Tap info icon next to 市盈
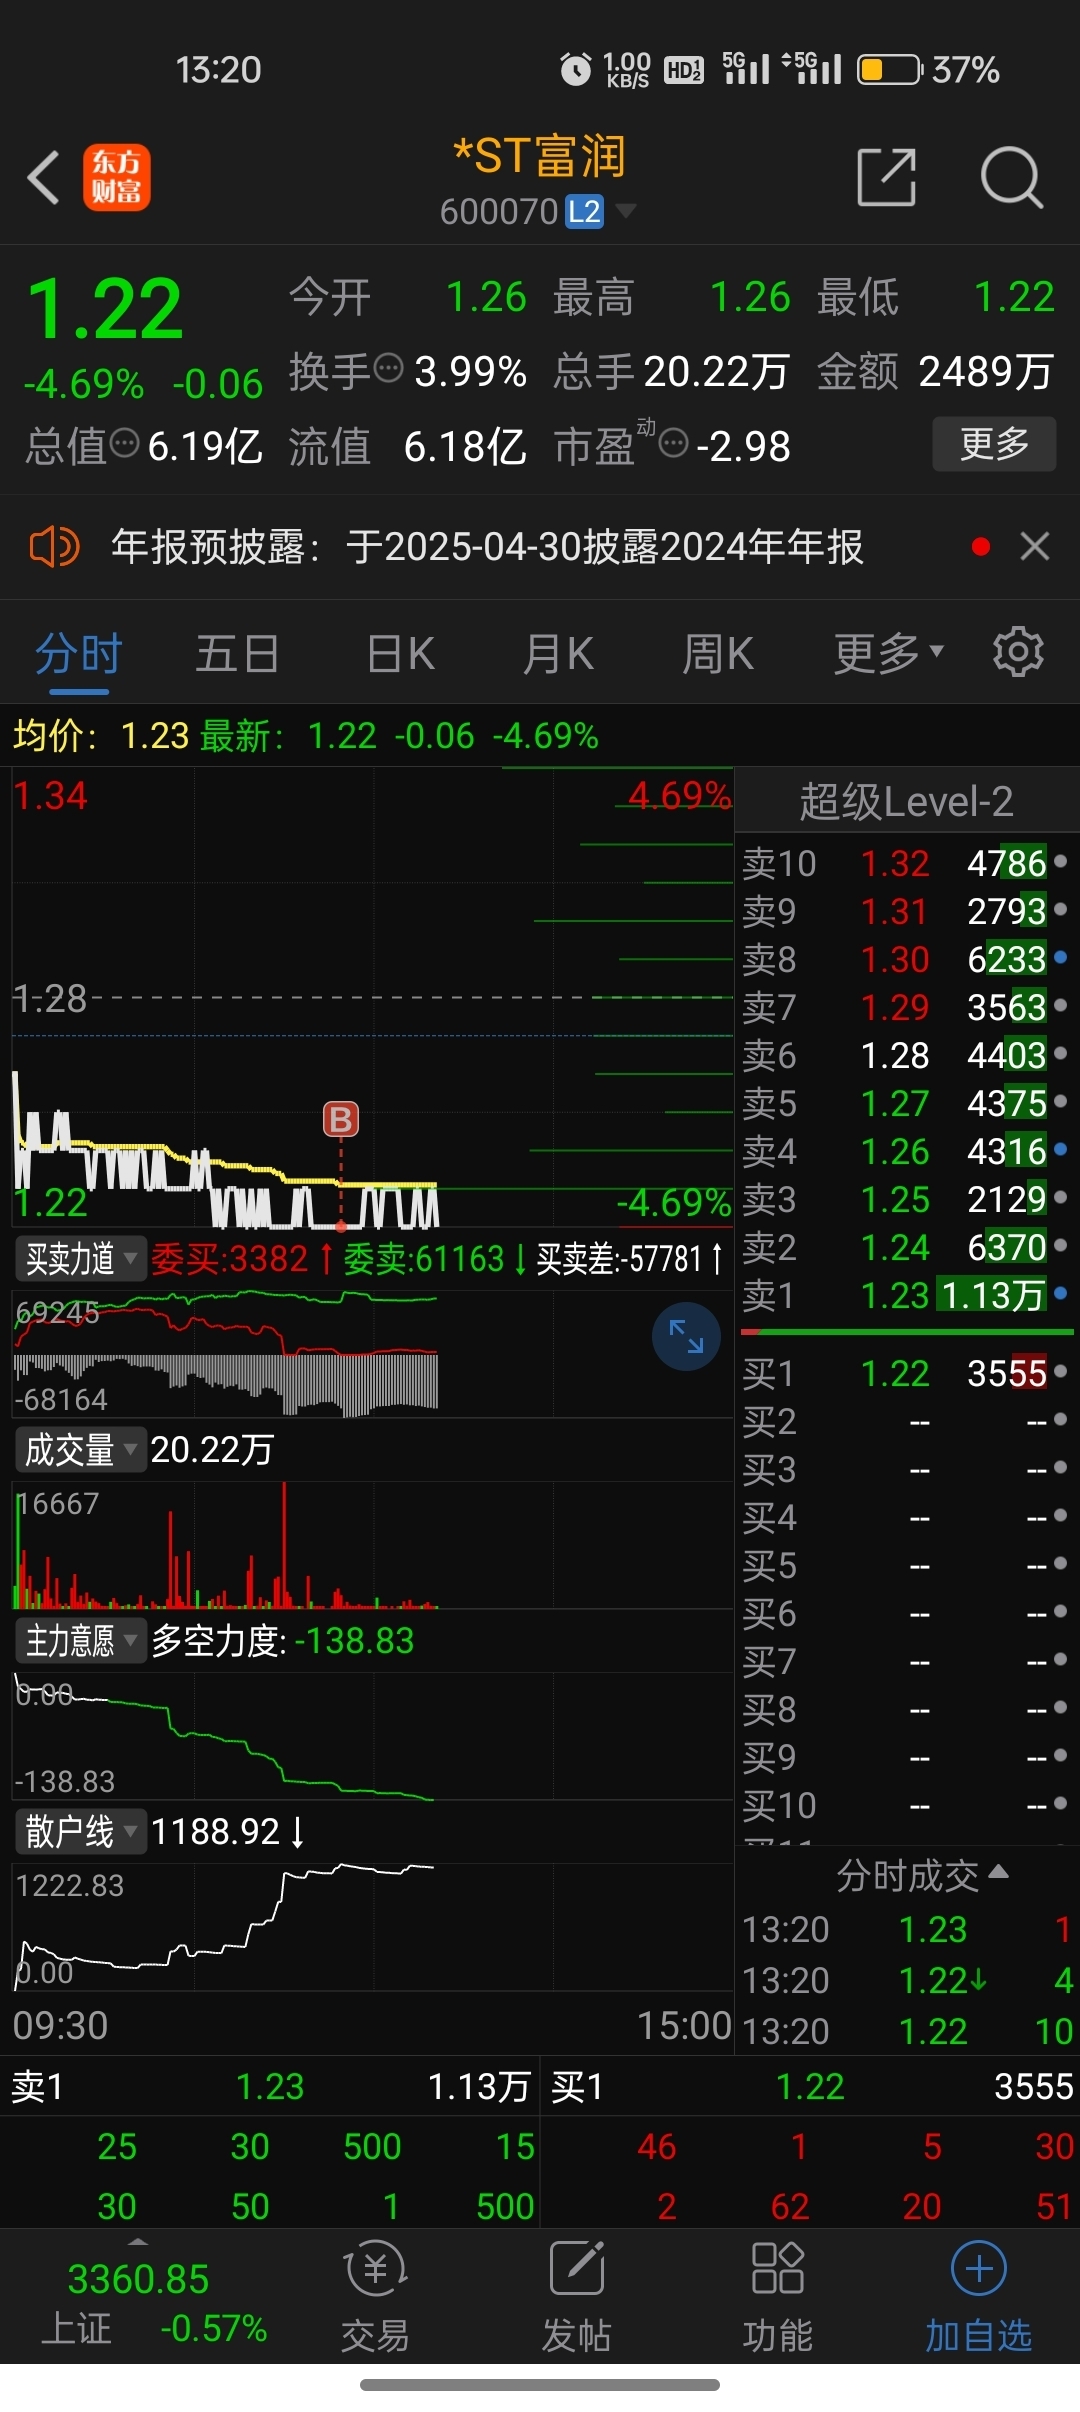This screenshot has height=2412, width=1080. click(674, 443)
